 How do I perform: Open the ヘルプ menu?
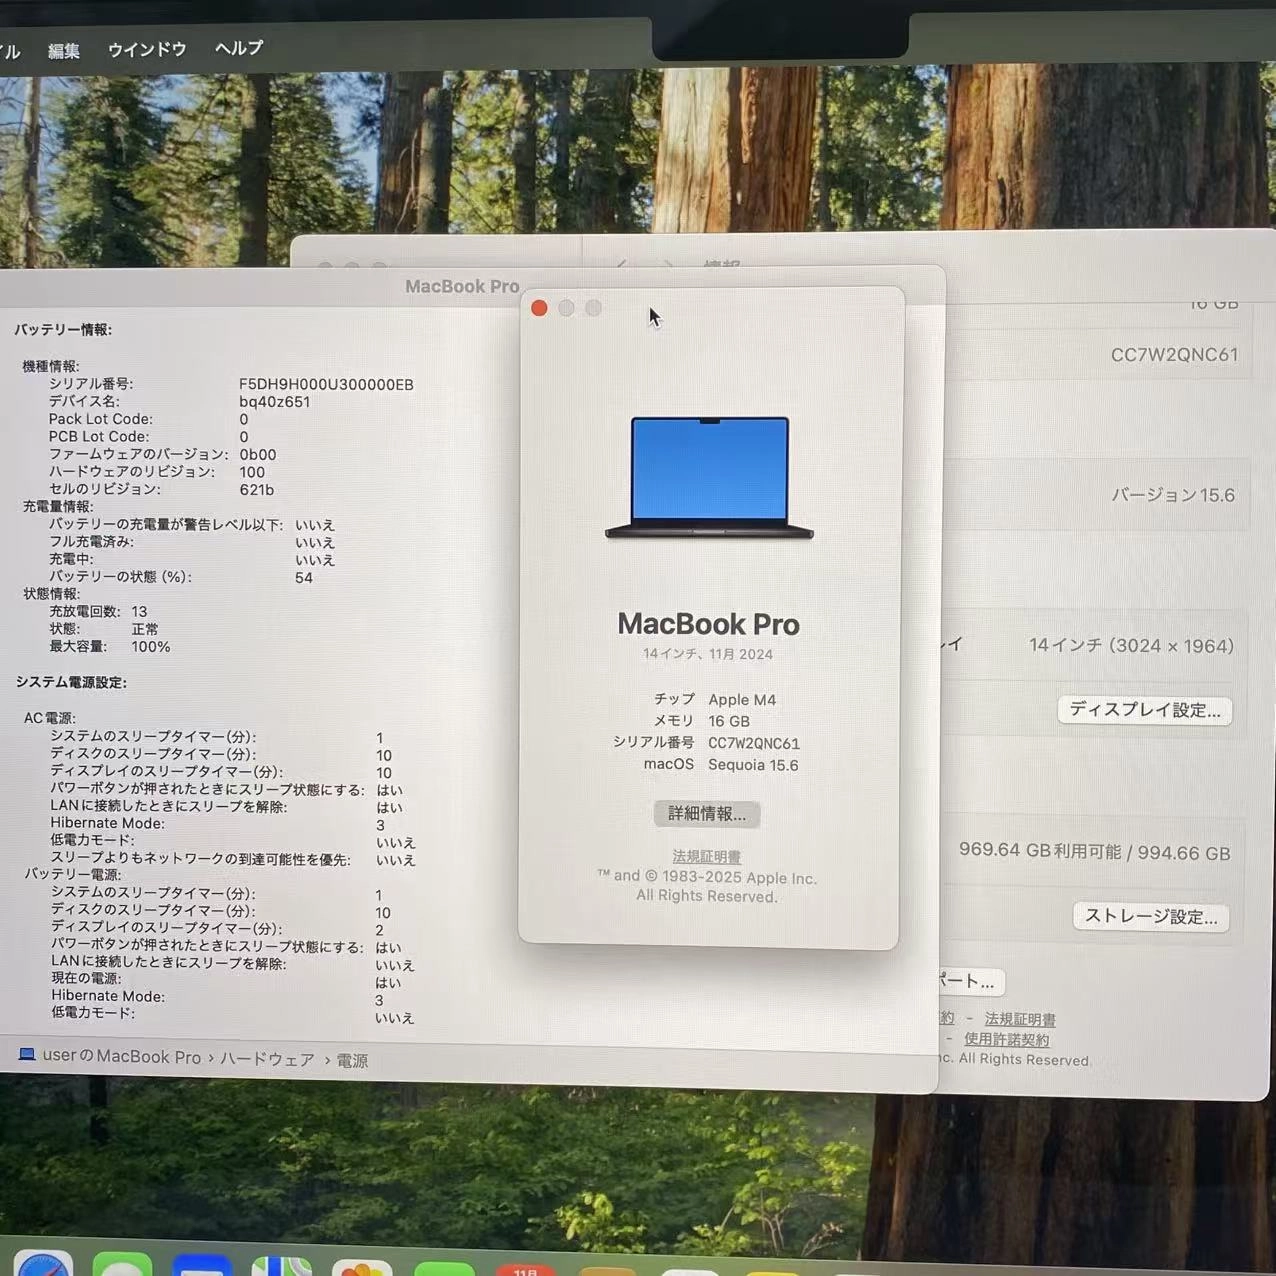[237, 50]
